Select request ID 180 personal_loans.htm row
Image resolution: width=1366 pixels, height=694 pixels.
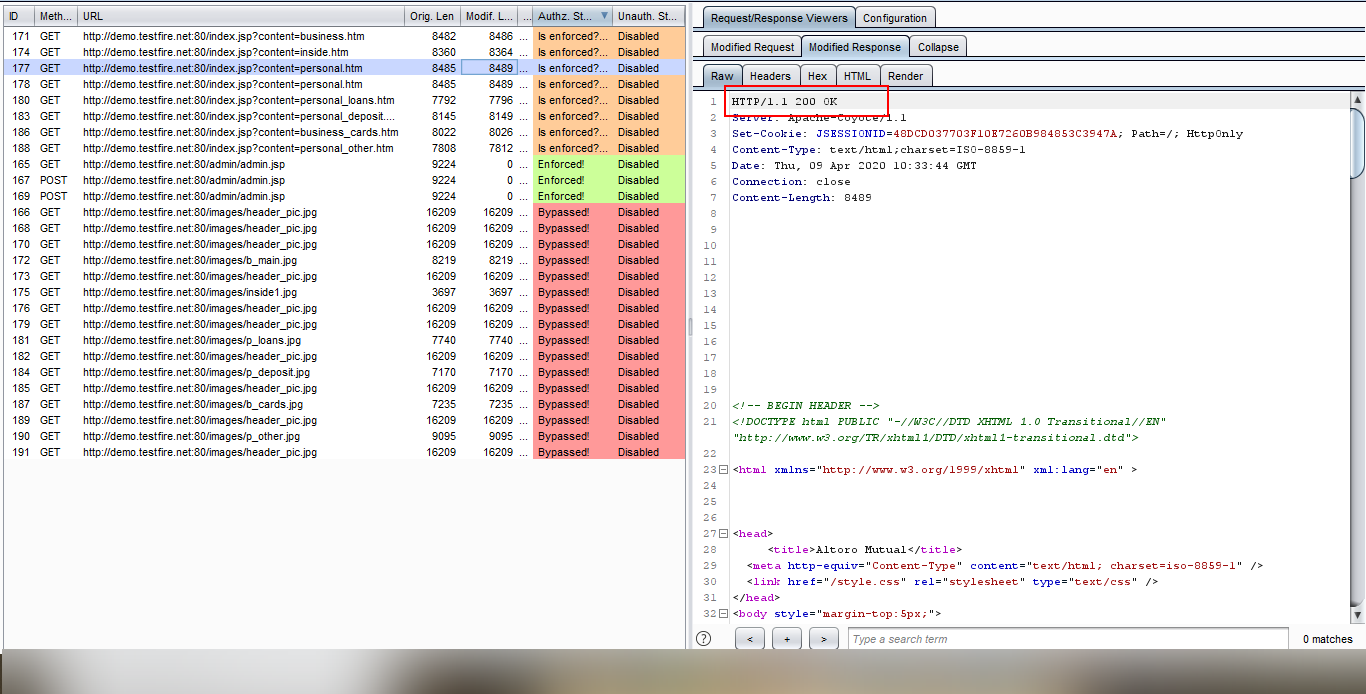click(345, 100)
